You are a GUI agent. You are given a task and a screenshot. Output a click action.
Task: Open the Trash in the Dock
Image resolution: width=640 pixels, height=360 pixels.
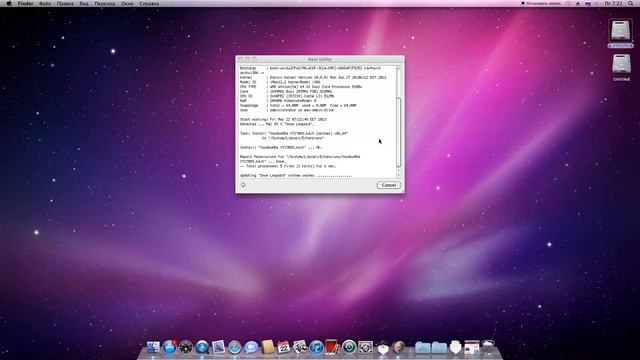488,347
